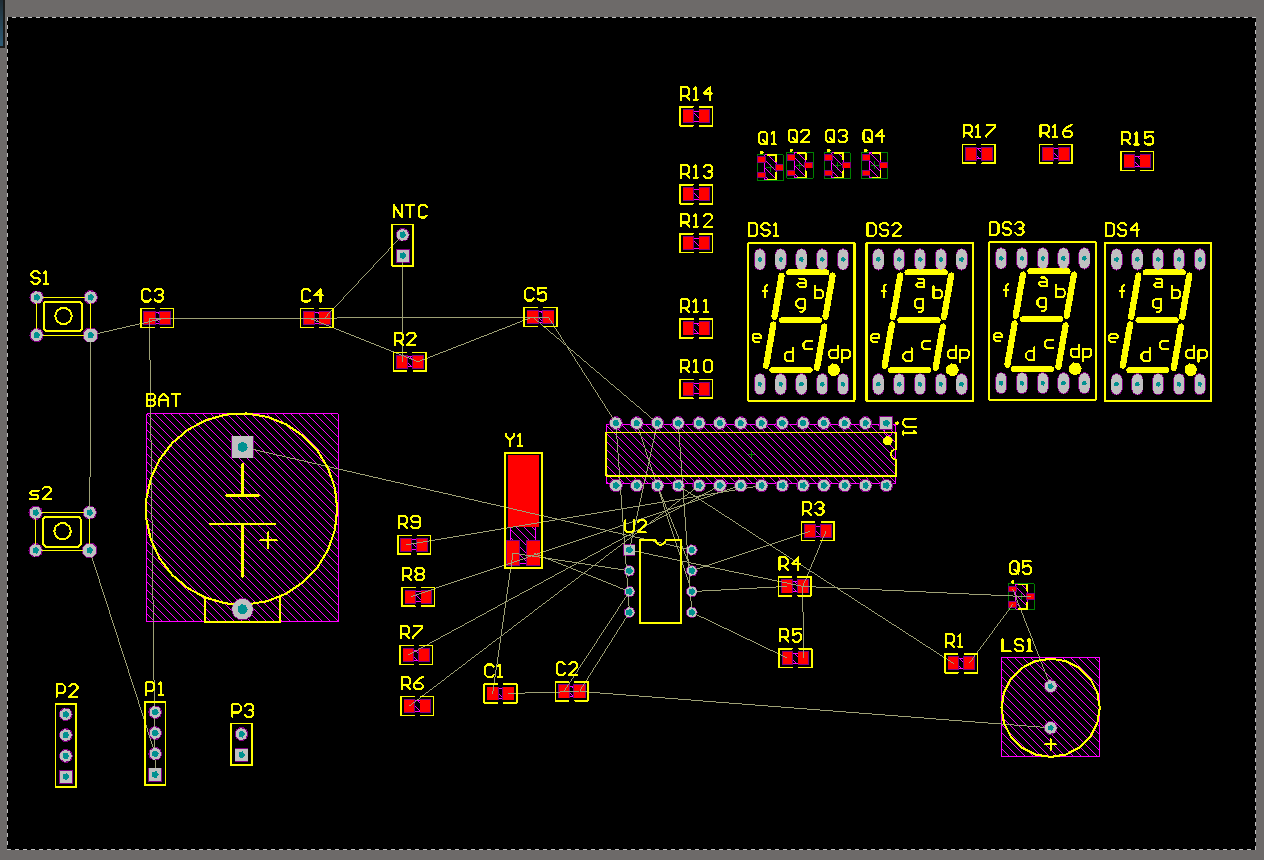The image size is (1264, 860).
Task: Select capacitor C3 footprint
Action: [x=157, y=318]
